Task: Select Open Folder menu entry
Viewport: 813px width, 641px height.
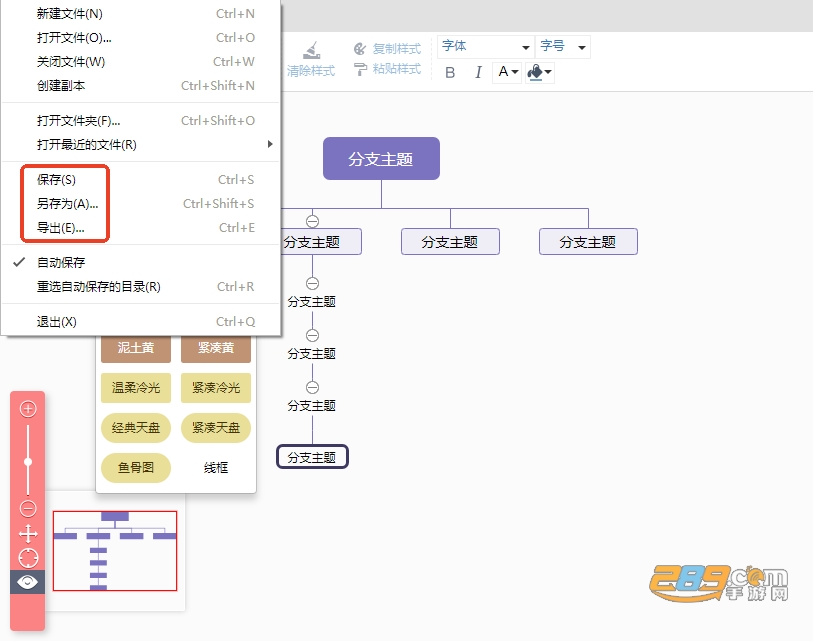Action: [141, 120]
